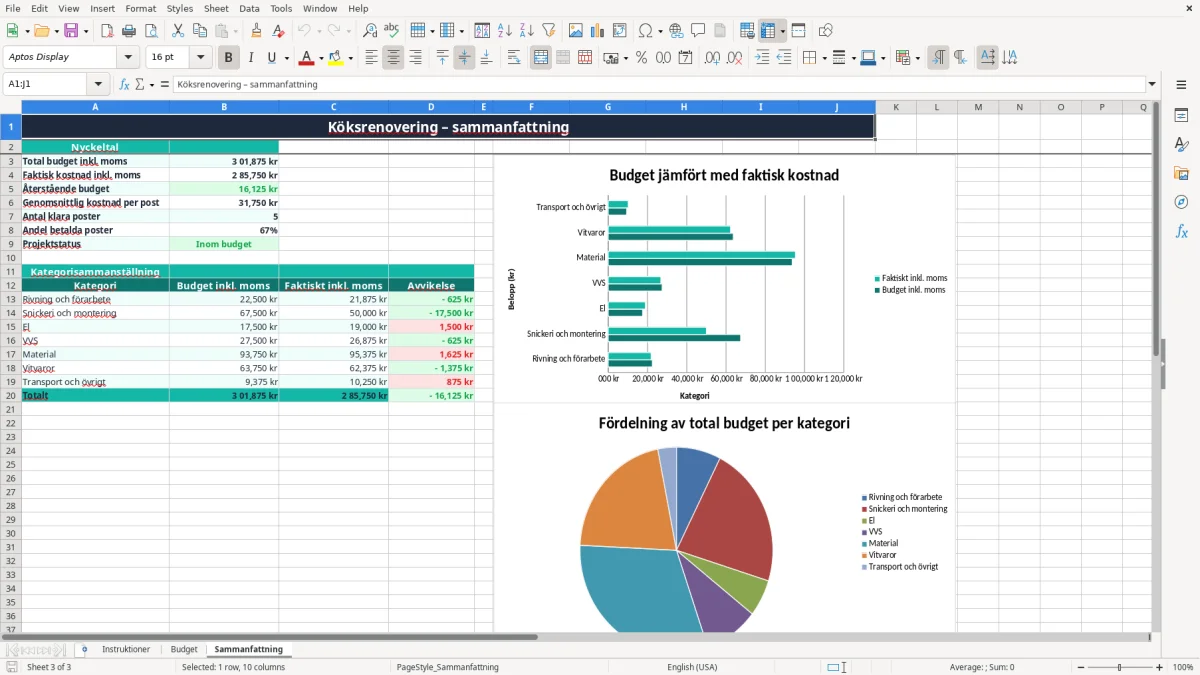Open the Conditional formatting dropdown arrow
This screenshot has height=675, width=1200.
pos(917,58)
